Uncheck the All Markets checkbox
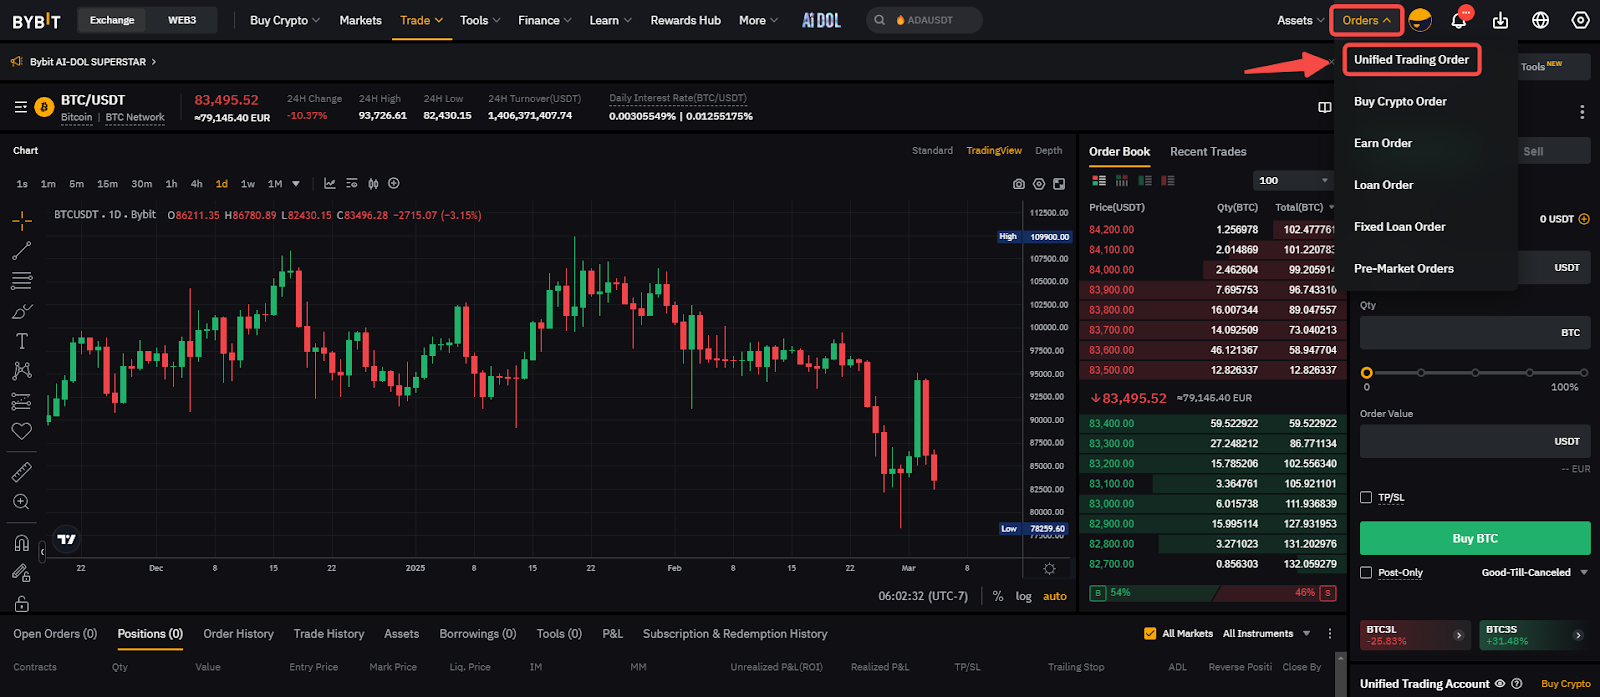 pyautogui.click(x=1150, y=633)
